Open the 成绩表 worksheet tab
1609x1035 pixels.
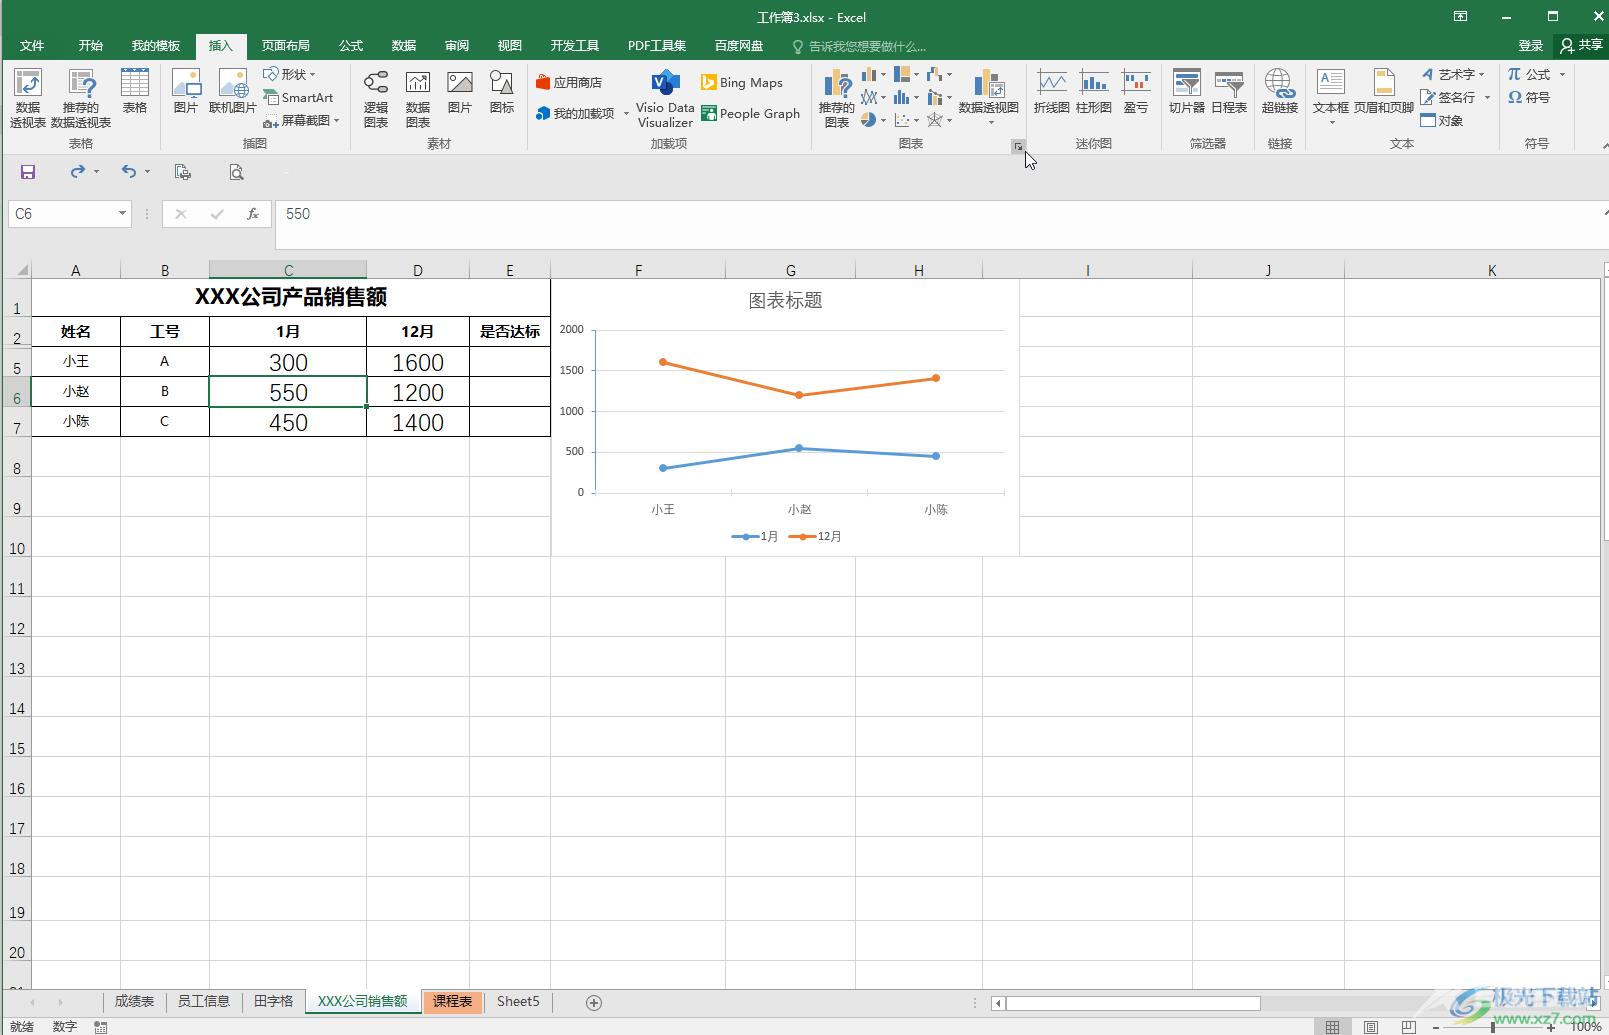click(134, 1001)
